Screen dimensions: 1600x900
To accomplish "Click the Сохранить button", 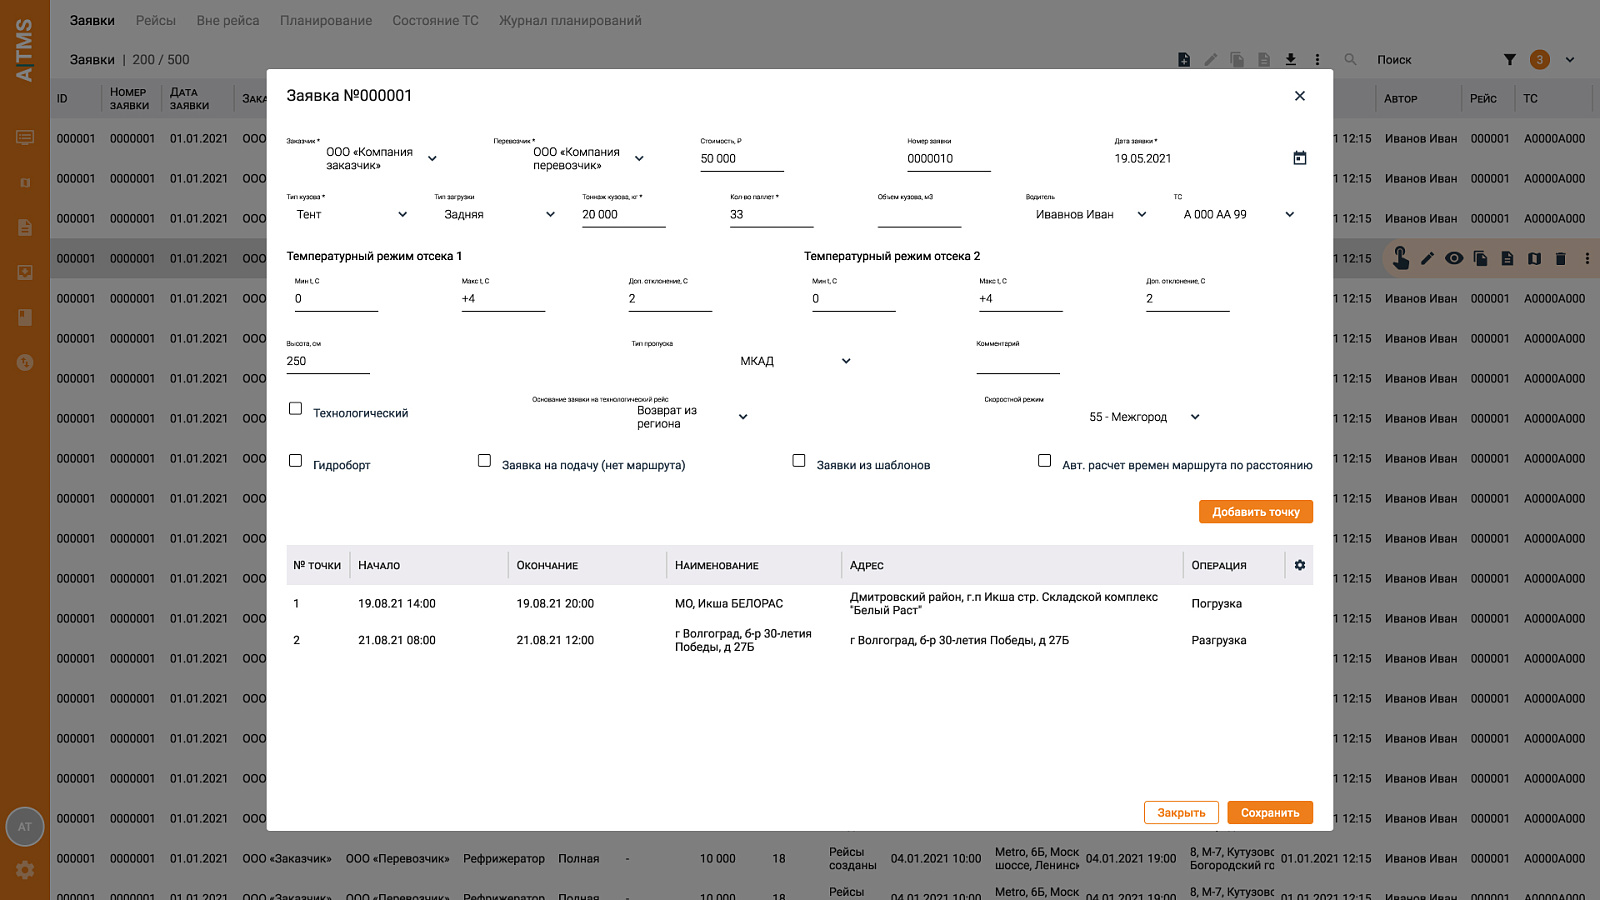I will click(x=1270, y=813).
